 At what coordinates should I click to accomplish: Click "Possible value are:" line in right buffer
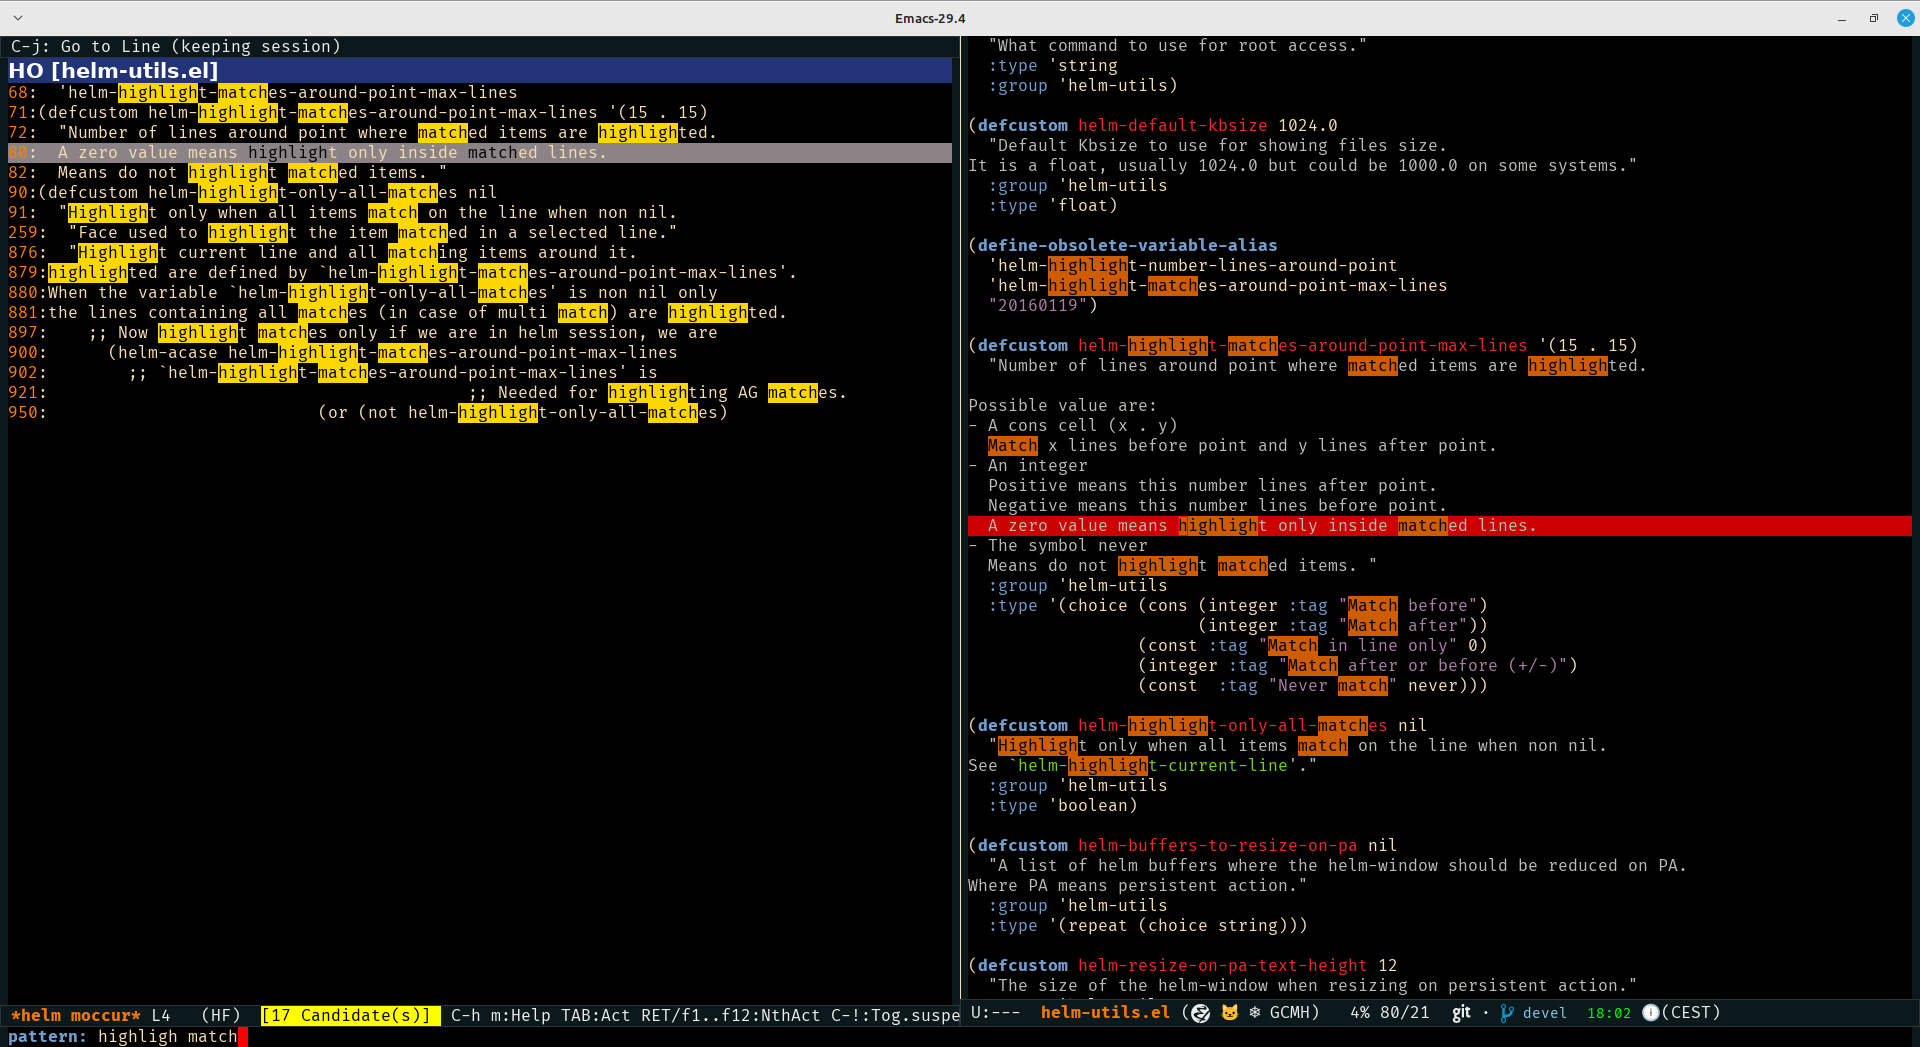pos(1063,405)
